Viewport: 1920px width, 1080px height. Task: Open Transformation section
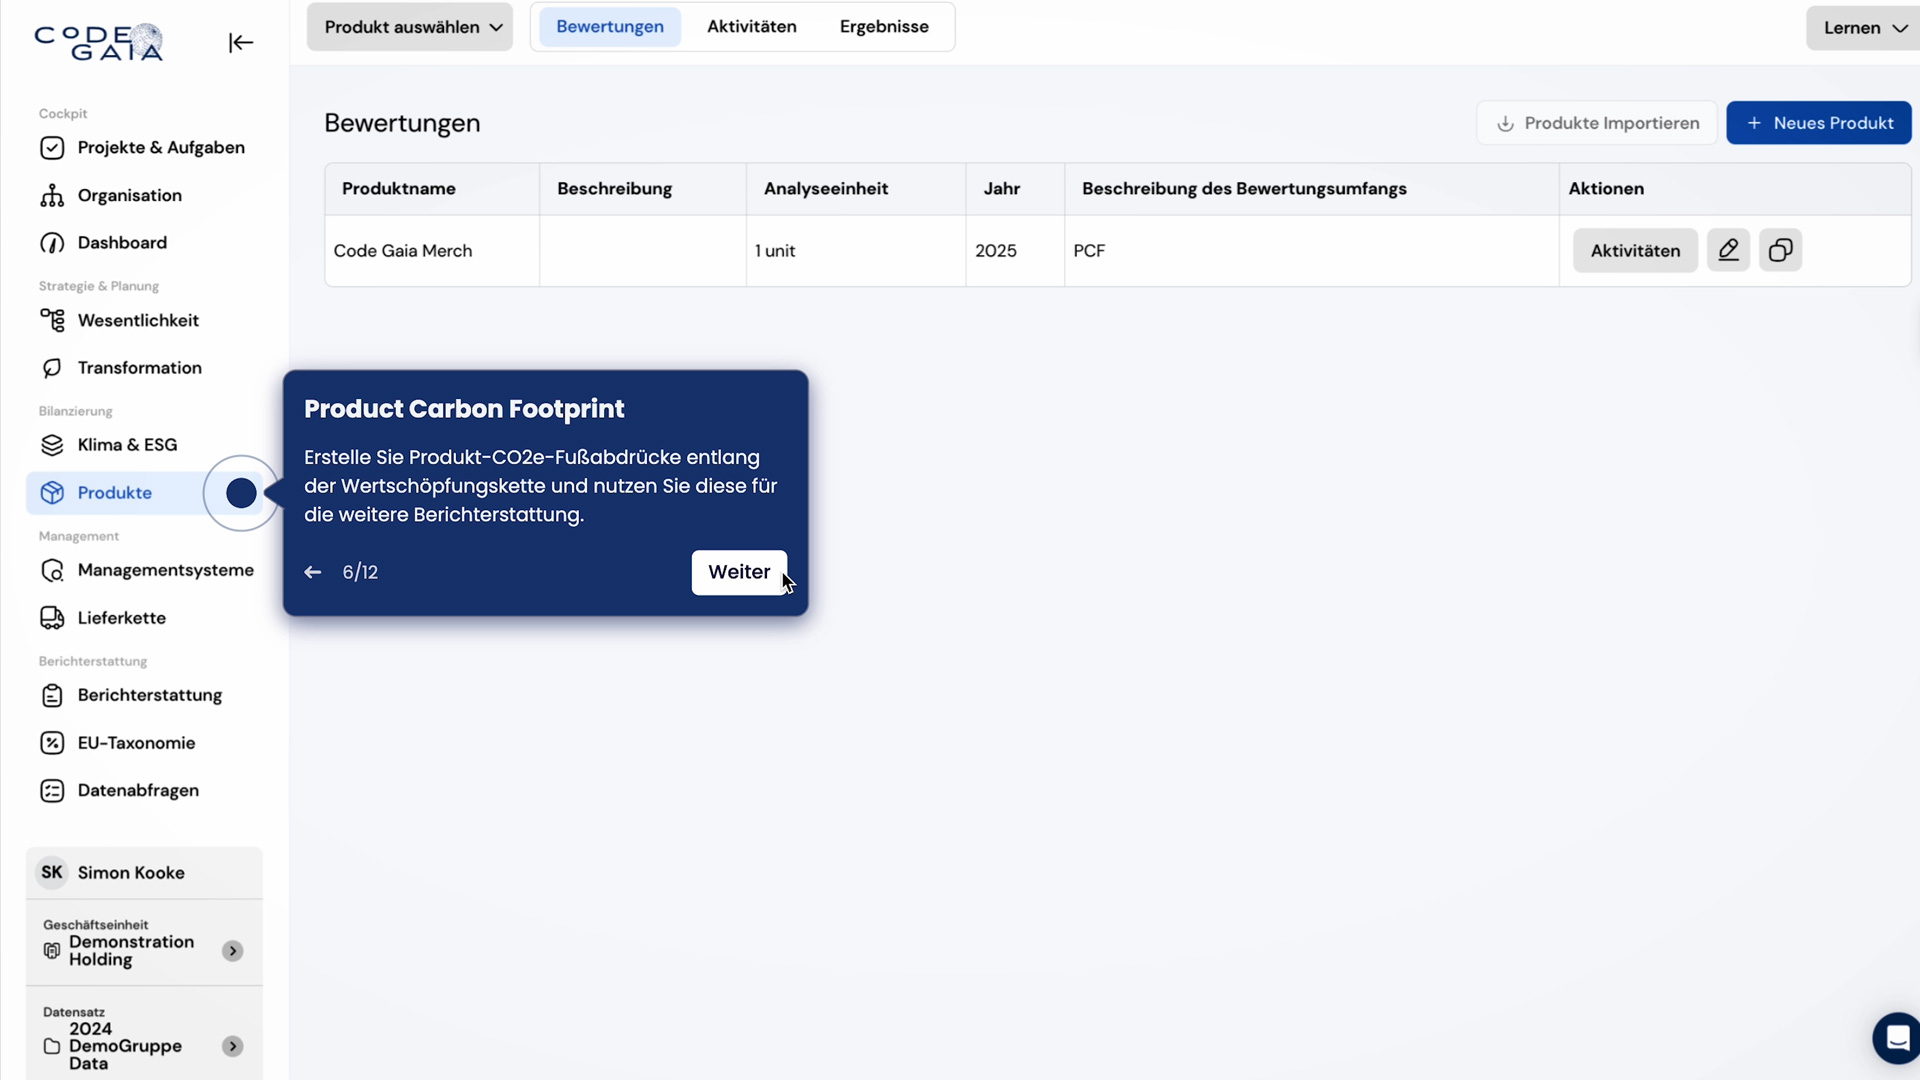point(144,368)
